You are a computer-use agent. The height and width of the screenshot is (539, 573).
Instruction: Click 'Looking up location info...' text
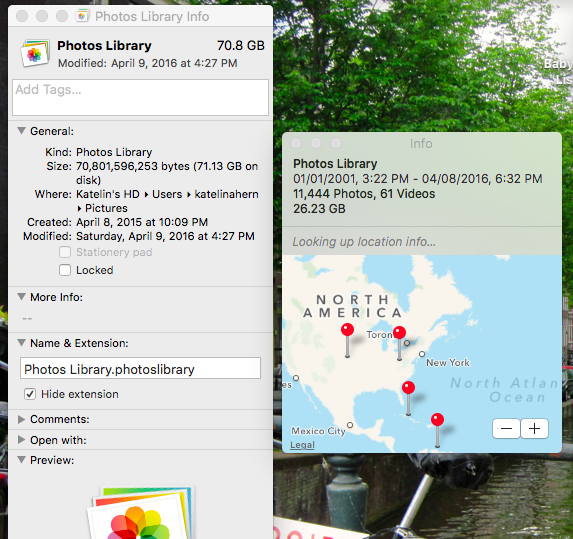click(x=364, y=242)
